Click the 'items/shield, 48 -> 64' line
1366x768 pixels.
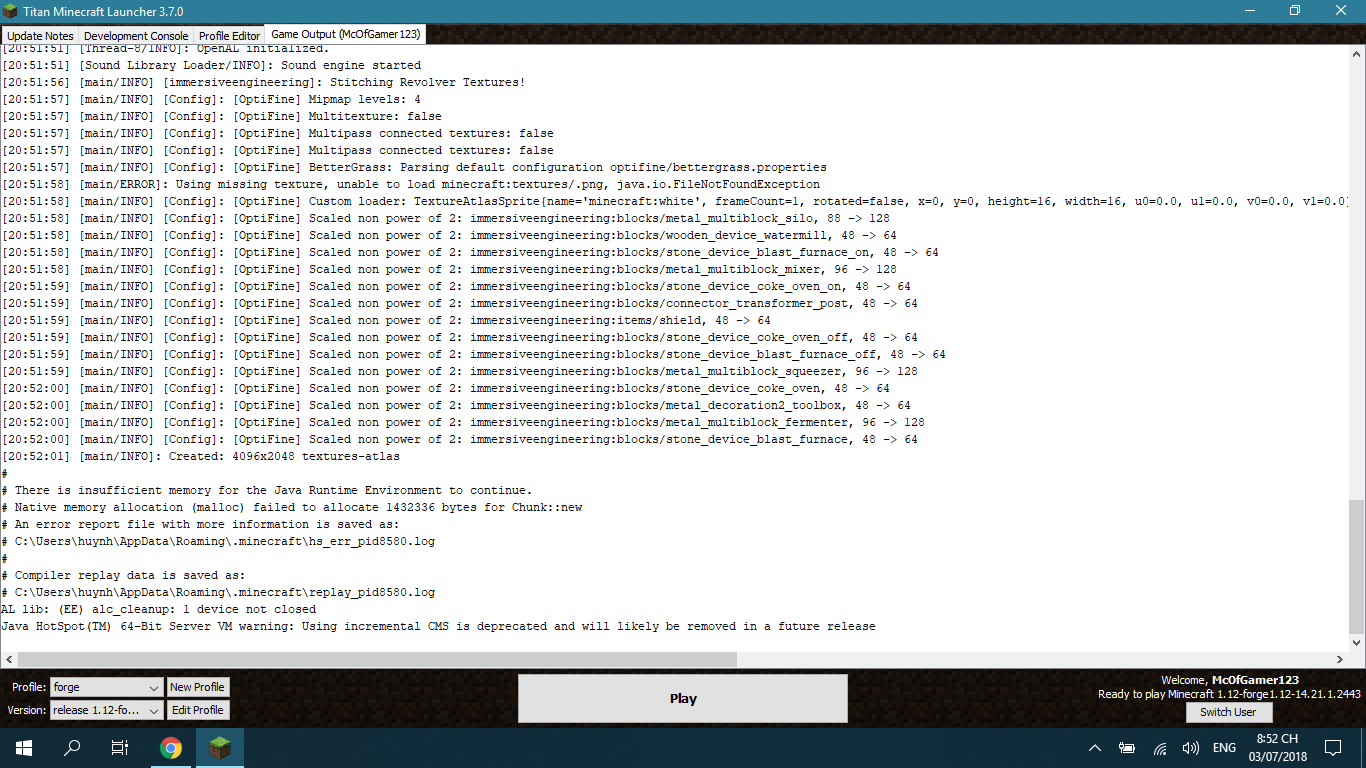387,320
